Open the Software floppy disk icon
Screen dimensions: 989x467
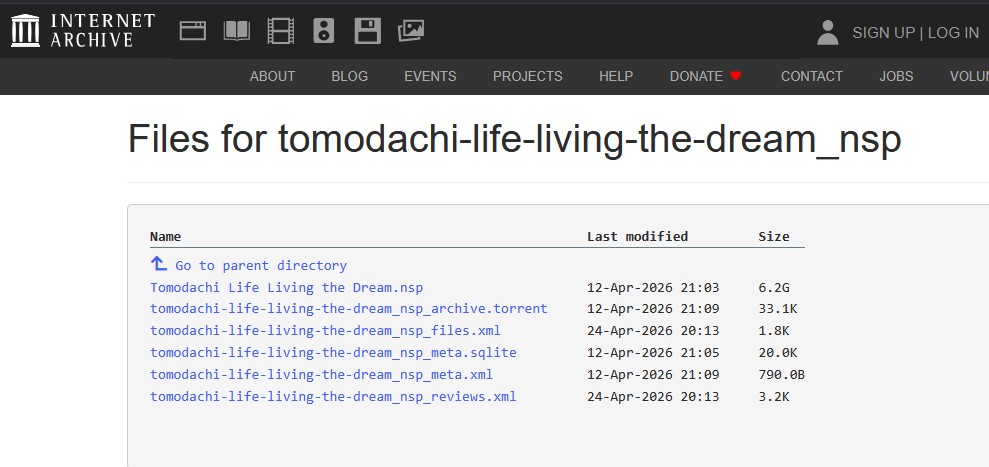tap(367, 30)
